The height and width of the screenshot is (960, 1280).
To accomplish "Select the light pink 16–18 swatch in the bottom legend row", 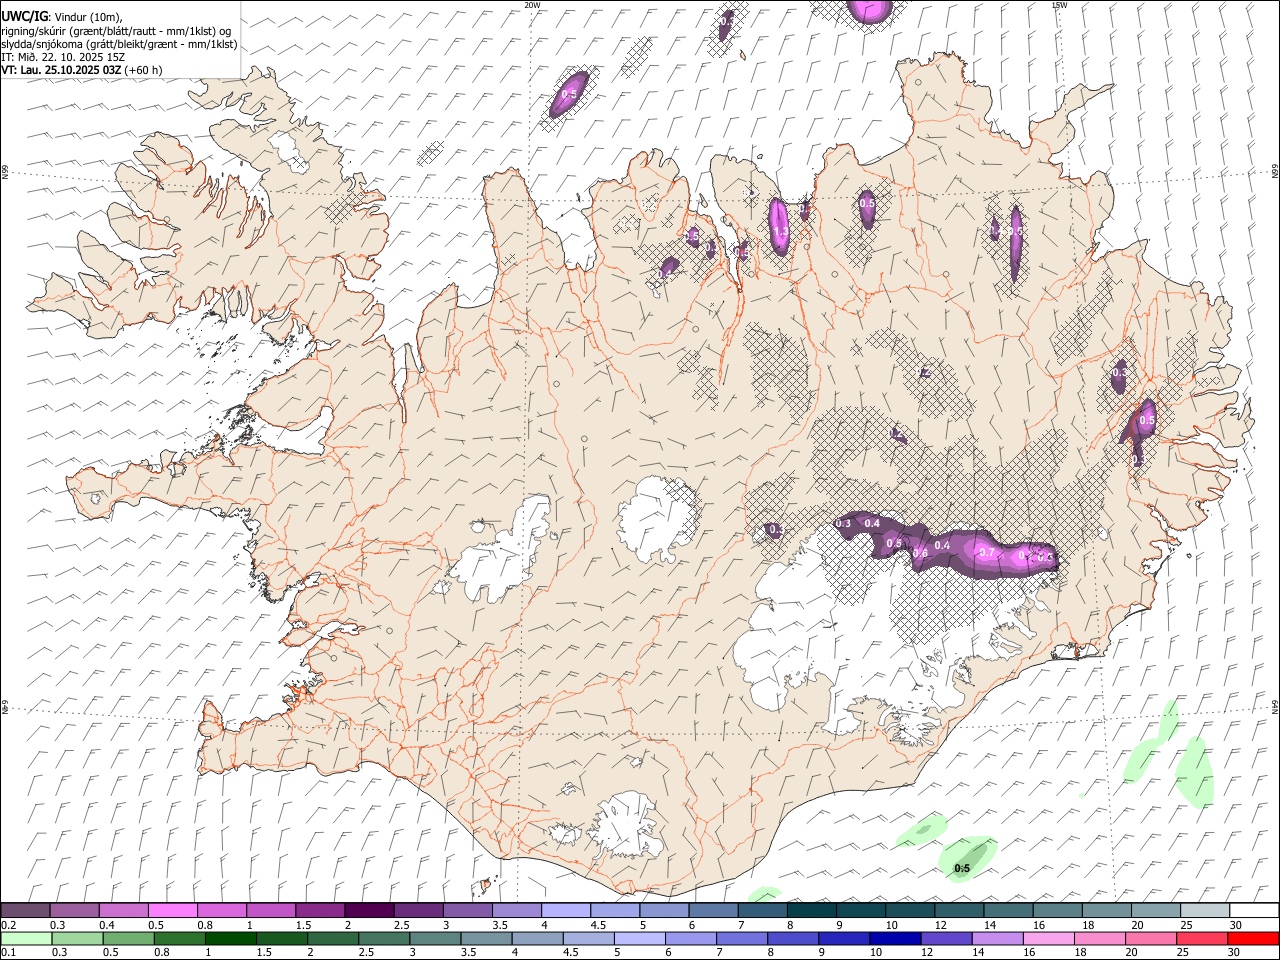I will coord(1047,939).
